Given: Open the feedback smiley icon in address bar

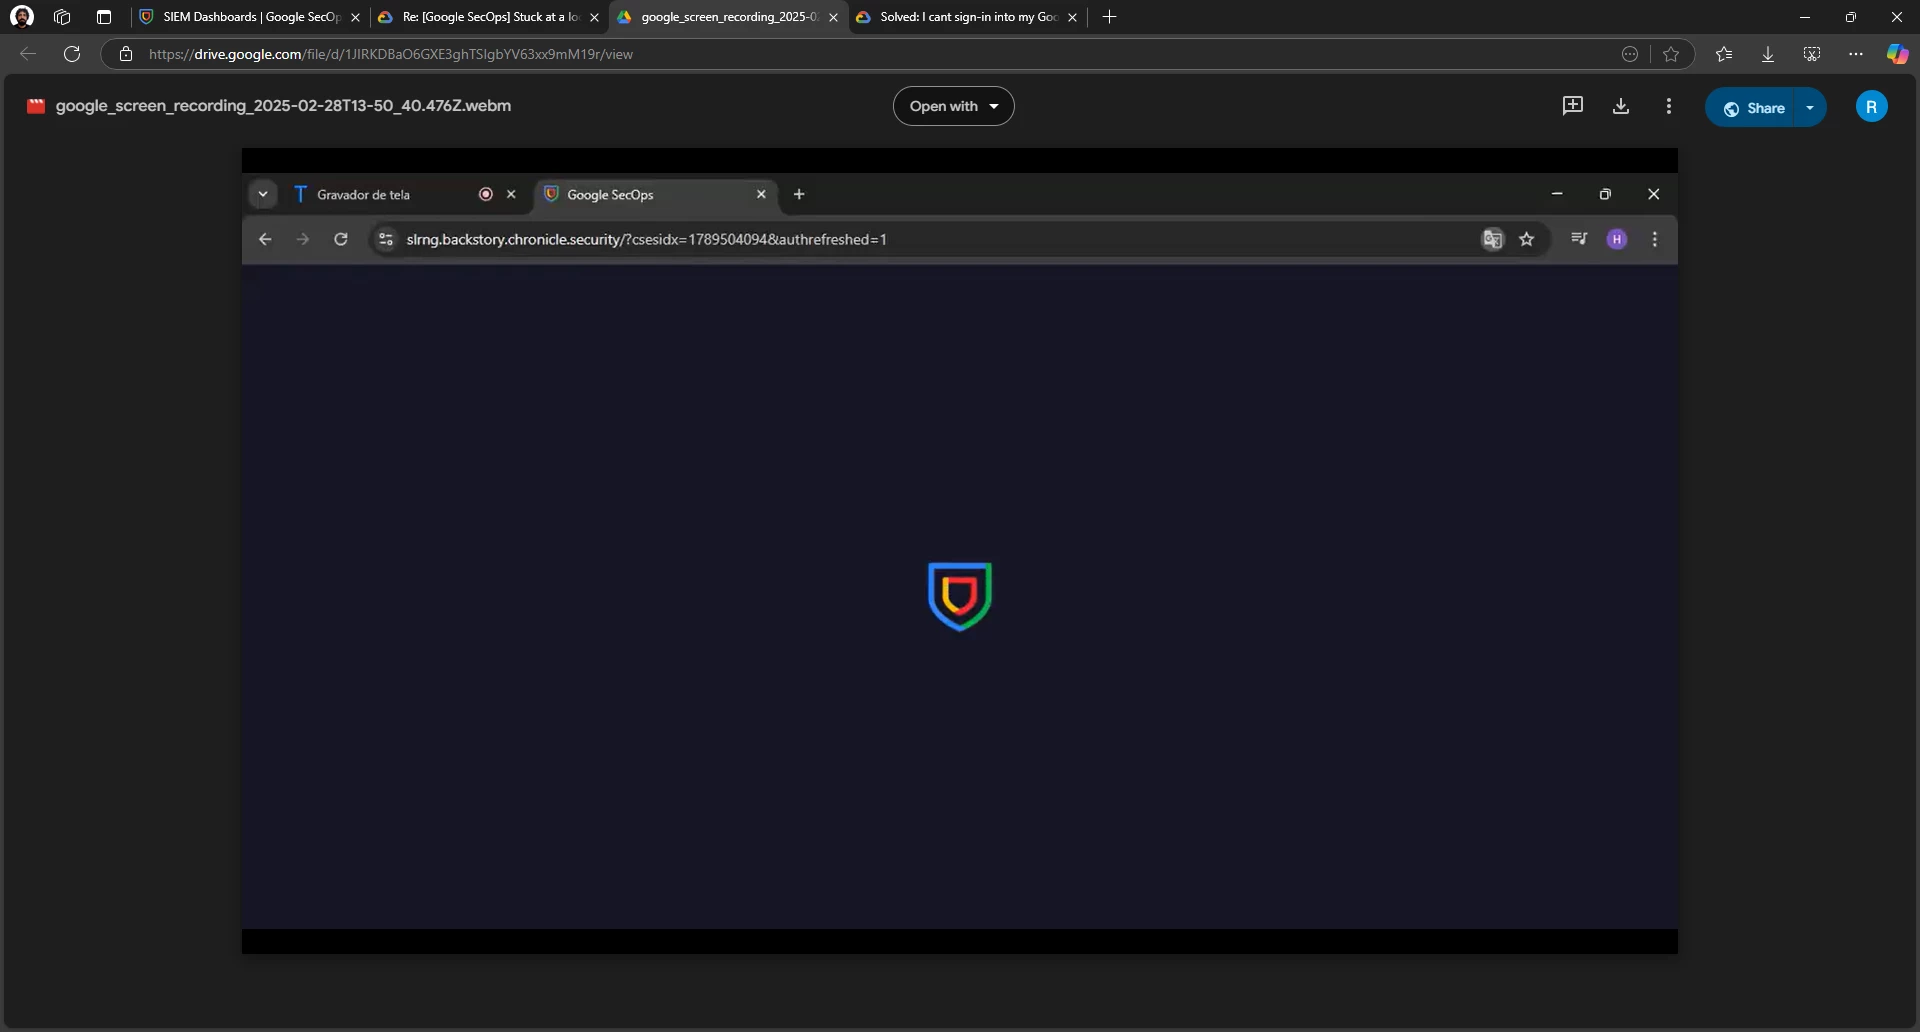Looking at the screenshot, I should coord(1630,54).
